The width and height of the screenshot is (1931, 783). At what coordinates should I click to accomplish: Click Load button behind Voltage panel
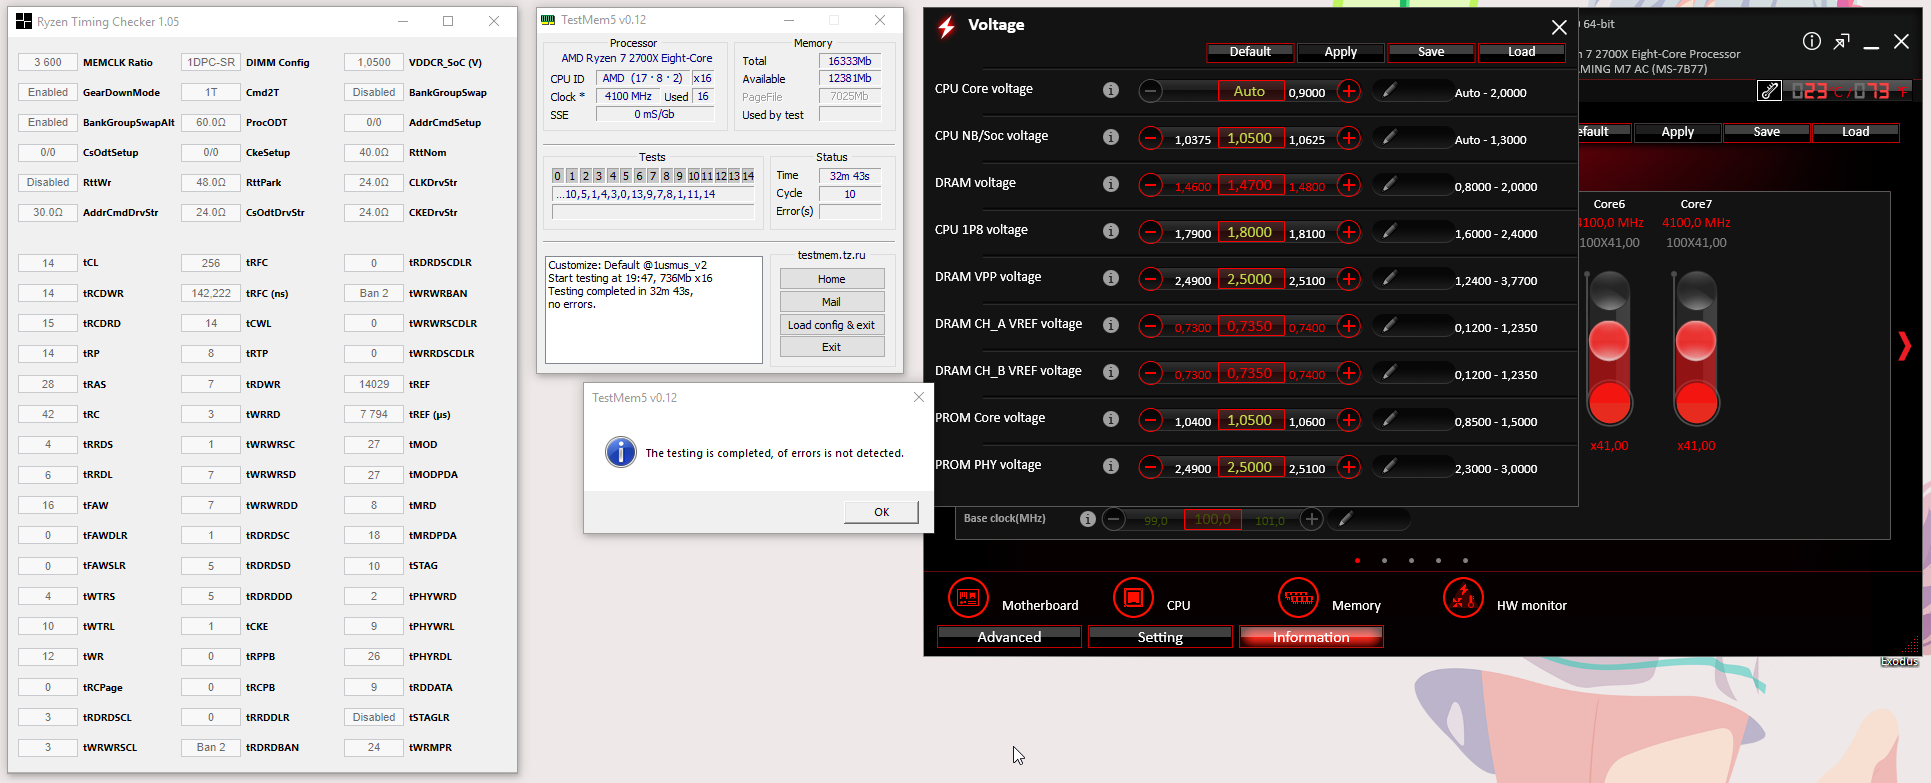point(1856,132)
